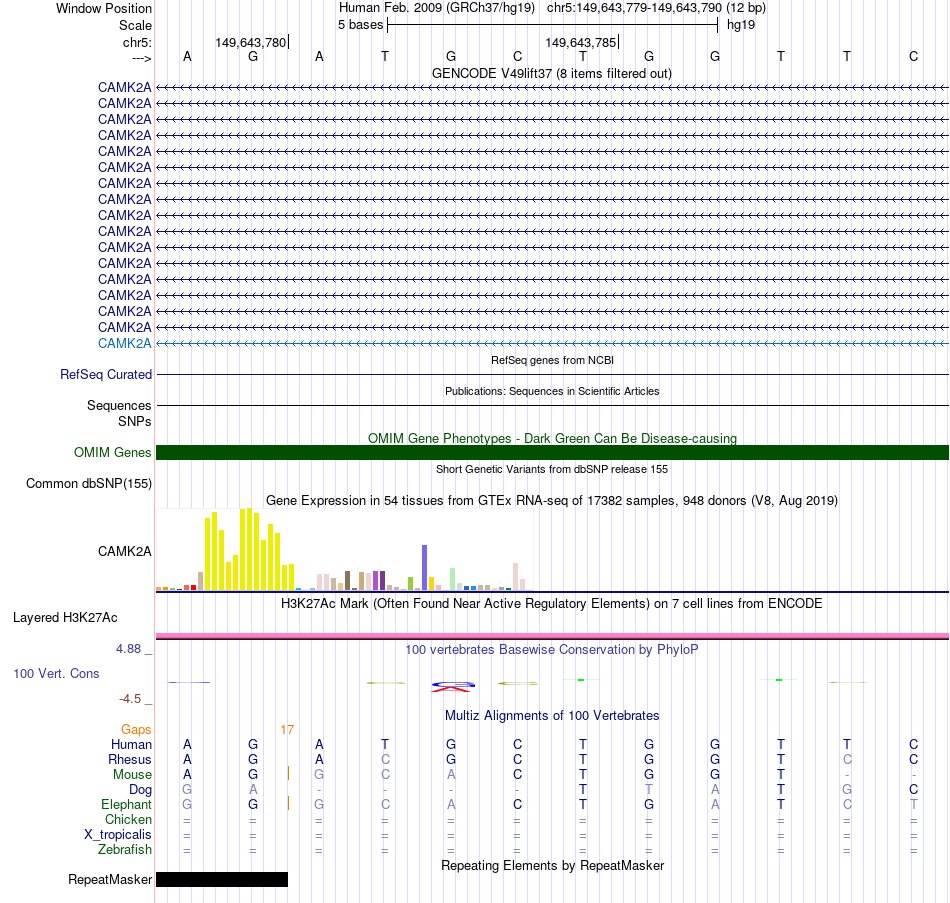Click the 'Zebrafish' alignment row label
This screenshot has width=950, height=903.
coord(125,850)
